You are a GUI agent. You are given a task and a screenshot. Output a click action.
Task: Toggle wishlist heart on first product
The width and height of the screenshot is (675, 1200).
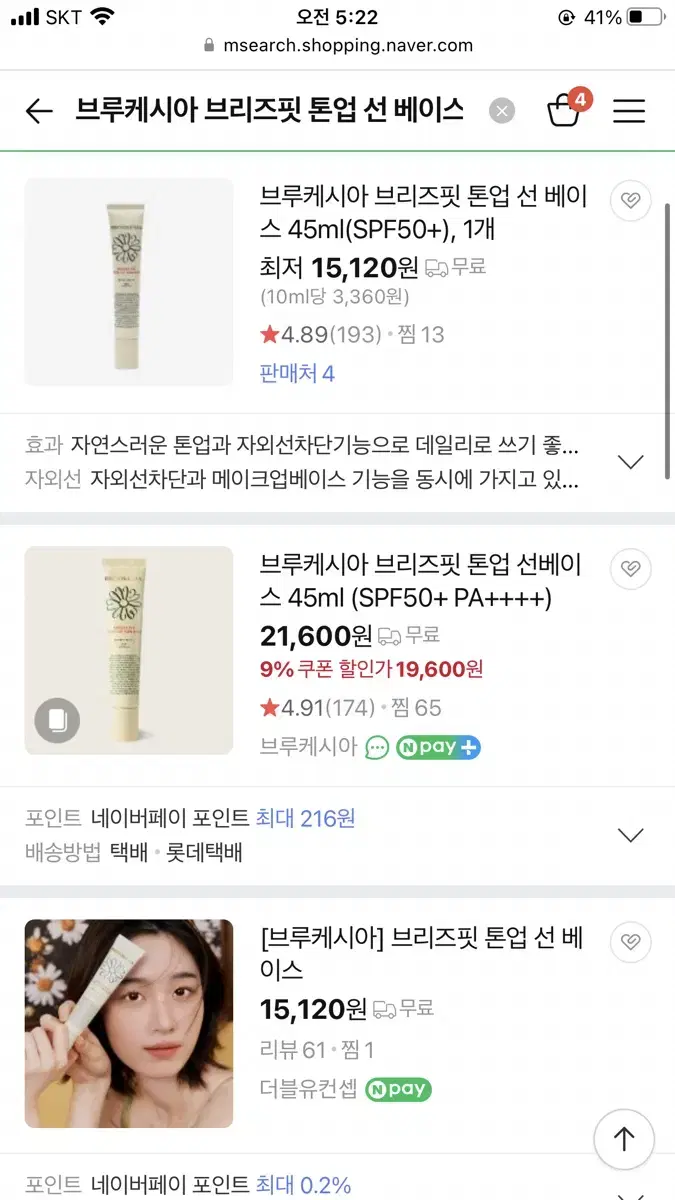[630, 200]
